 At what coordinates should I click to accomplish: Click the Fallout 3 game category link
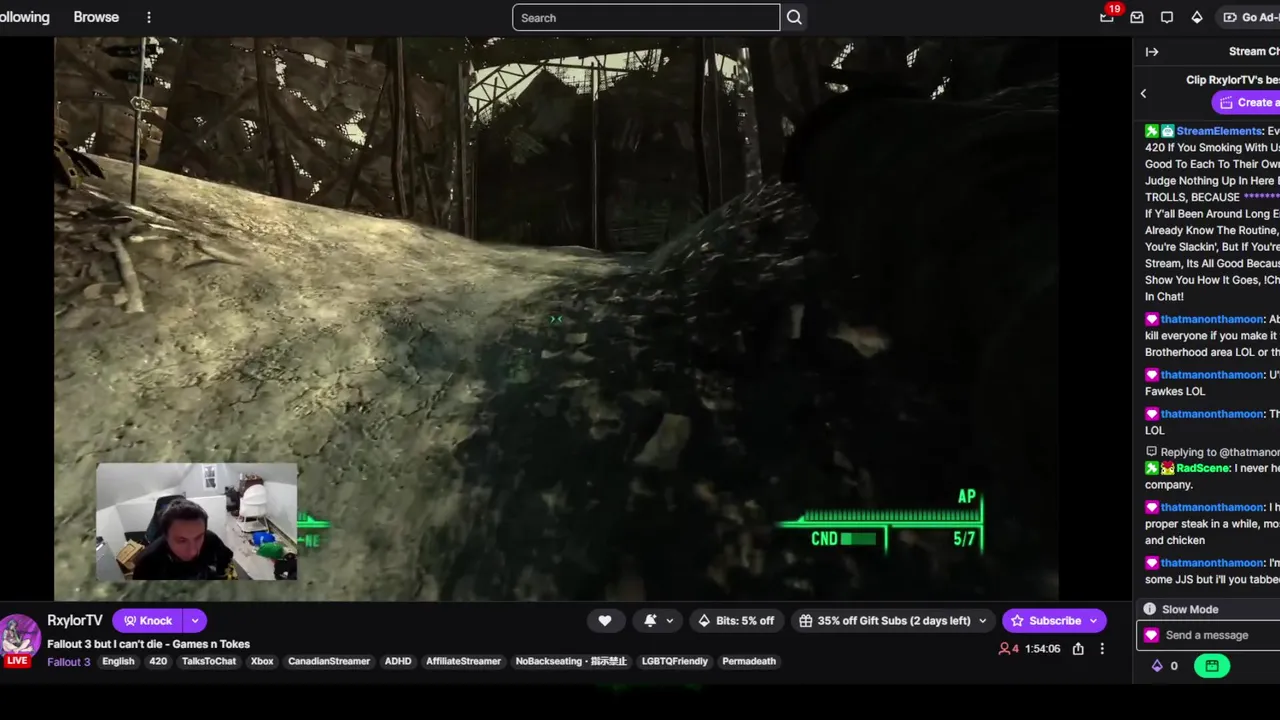68,662
